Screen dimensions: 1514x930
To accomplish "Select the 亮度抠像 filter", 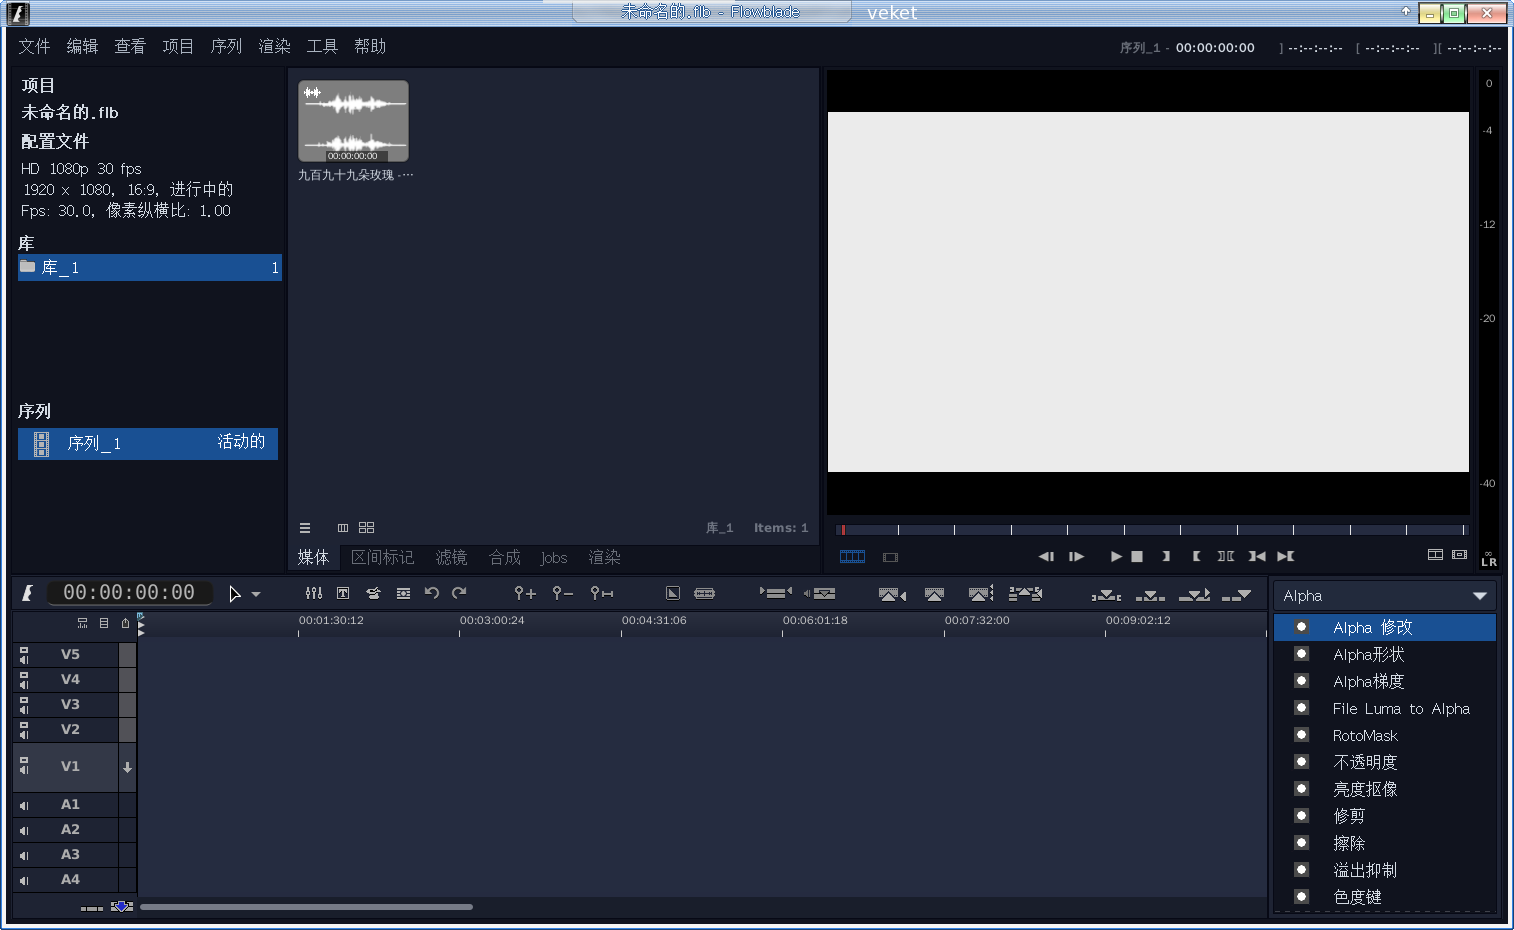I will click(1385, 789).
